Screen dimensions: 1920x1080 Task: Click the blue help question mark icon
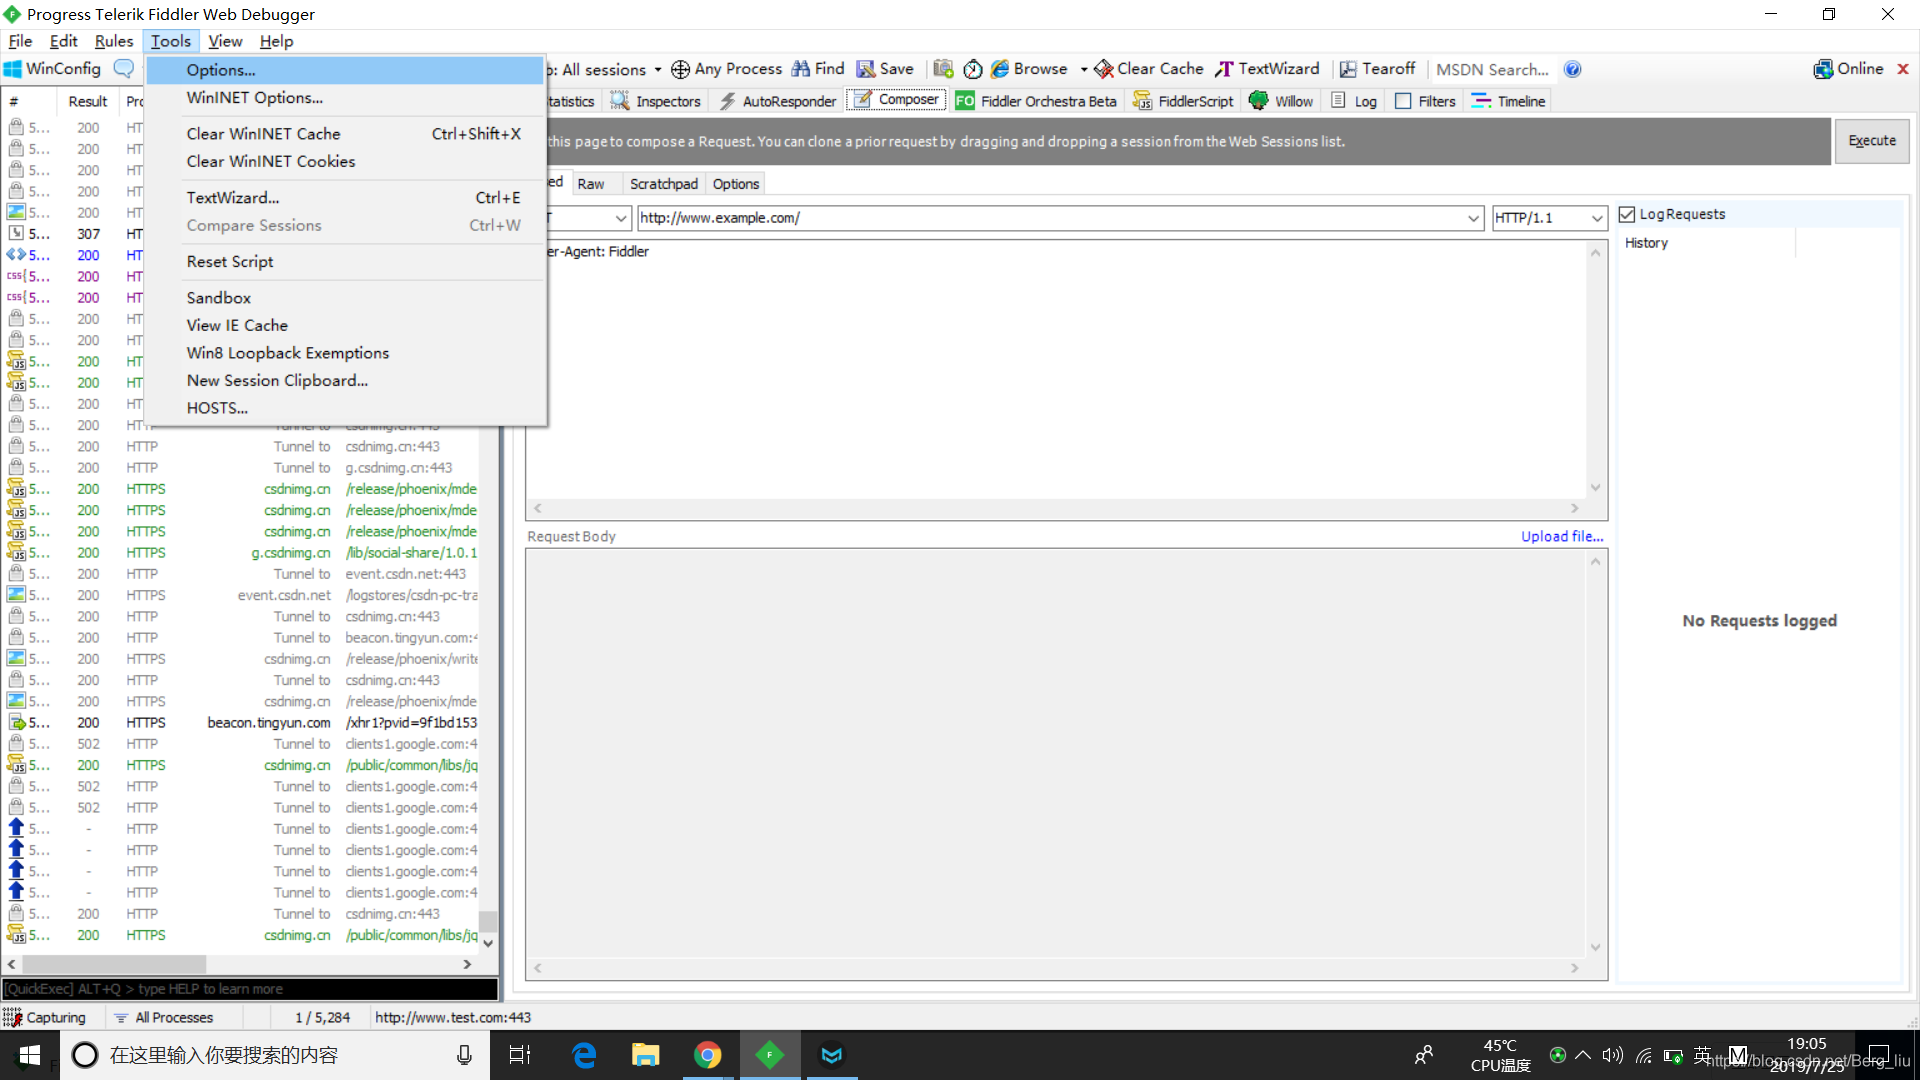[1573, 69]
